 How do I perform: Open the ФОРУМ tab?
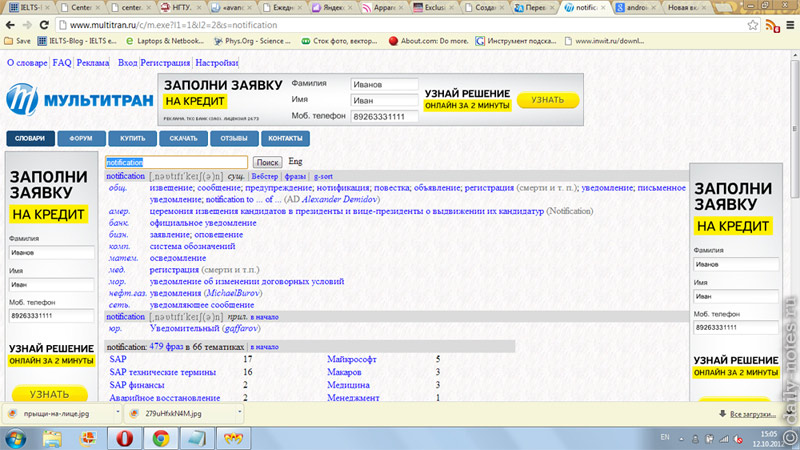tap(81, 138)
